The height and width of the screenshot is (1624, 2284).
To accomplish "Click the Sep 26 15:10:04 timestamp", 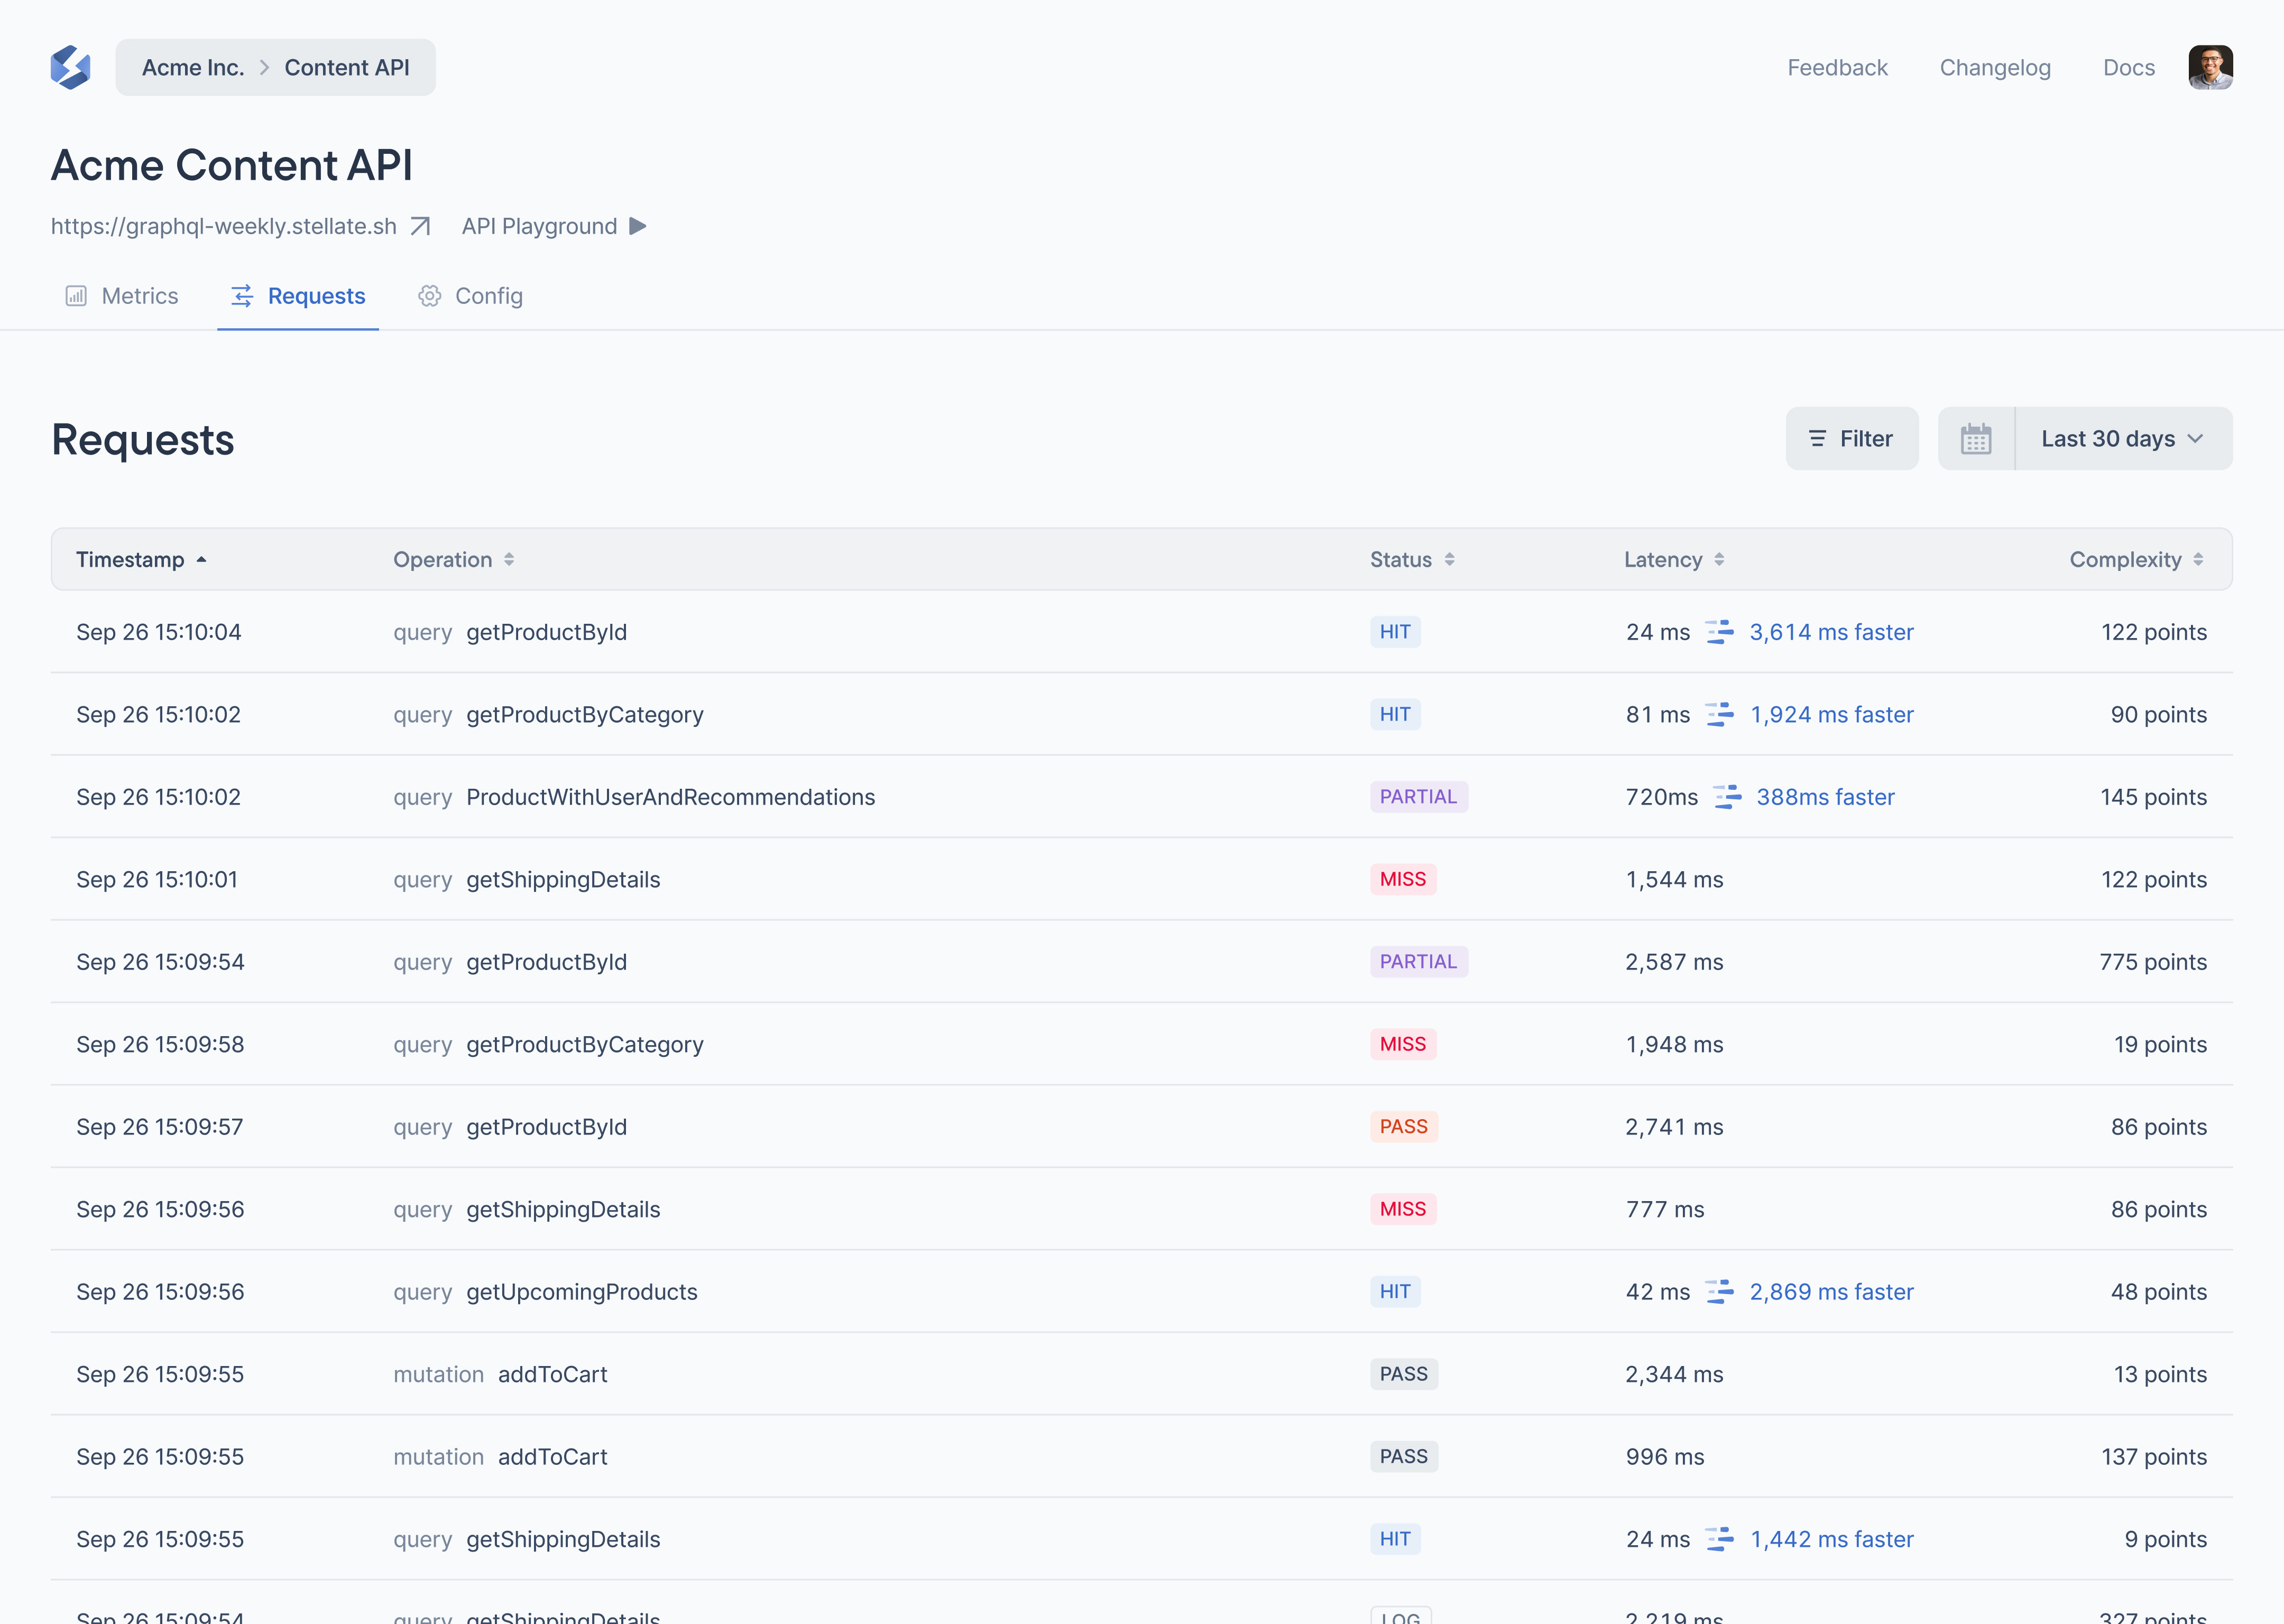I will [x=159, y=632].
